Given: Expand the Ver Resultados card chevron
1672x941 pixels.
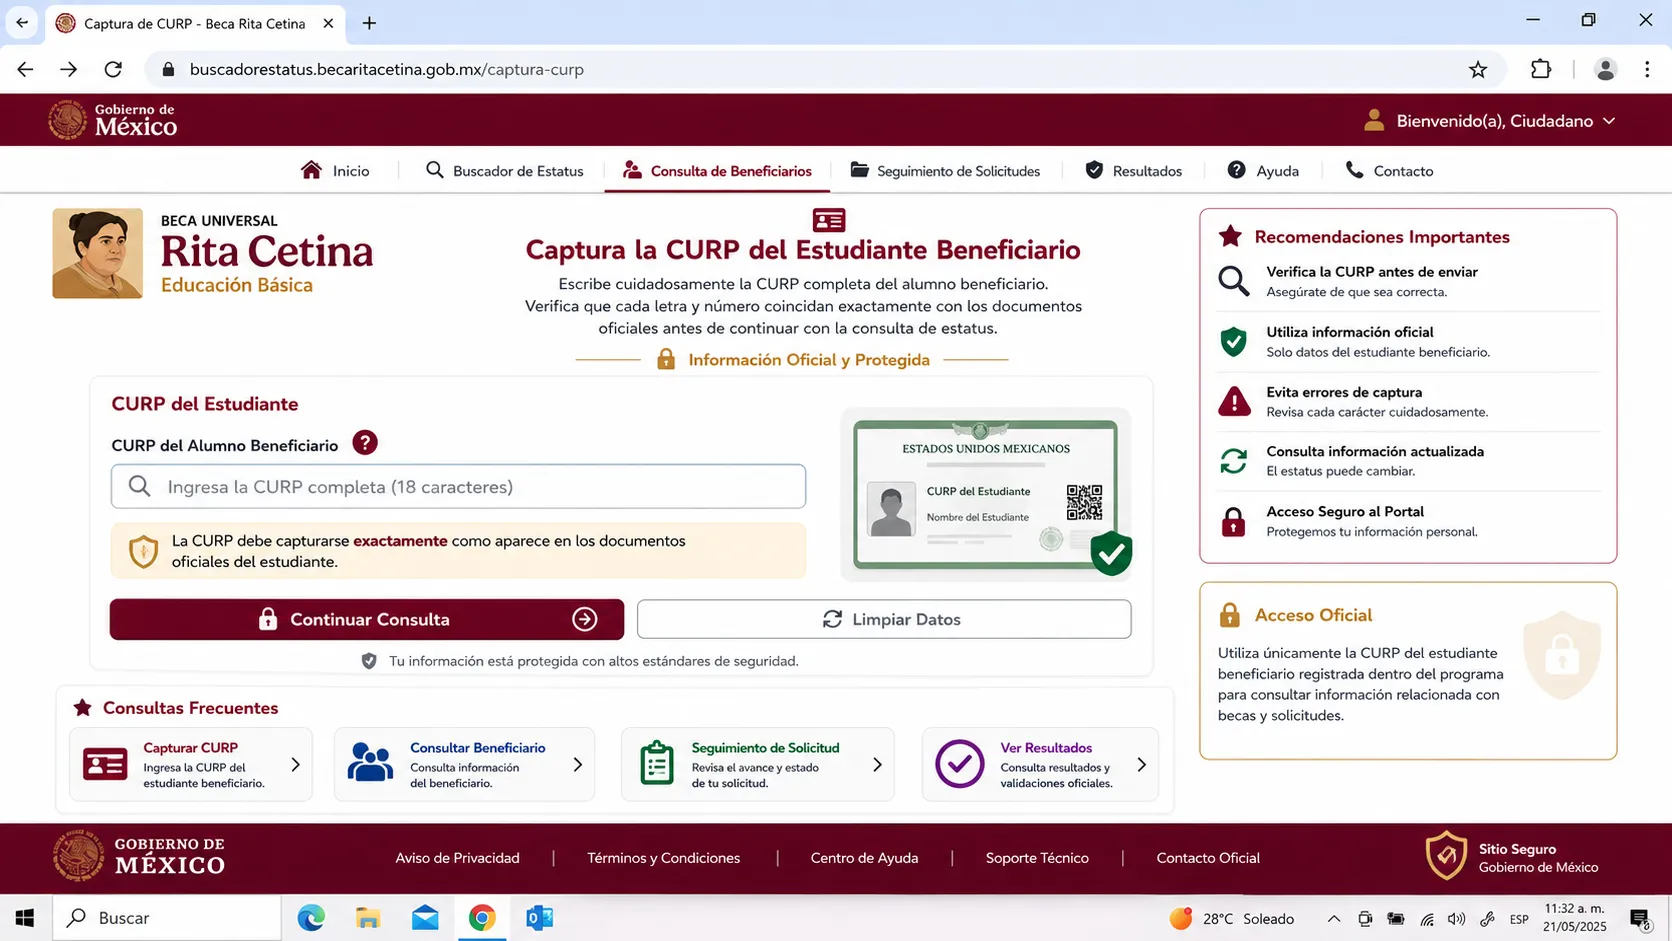Looking at the screenshot, I should [1141, 764].
